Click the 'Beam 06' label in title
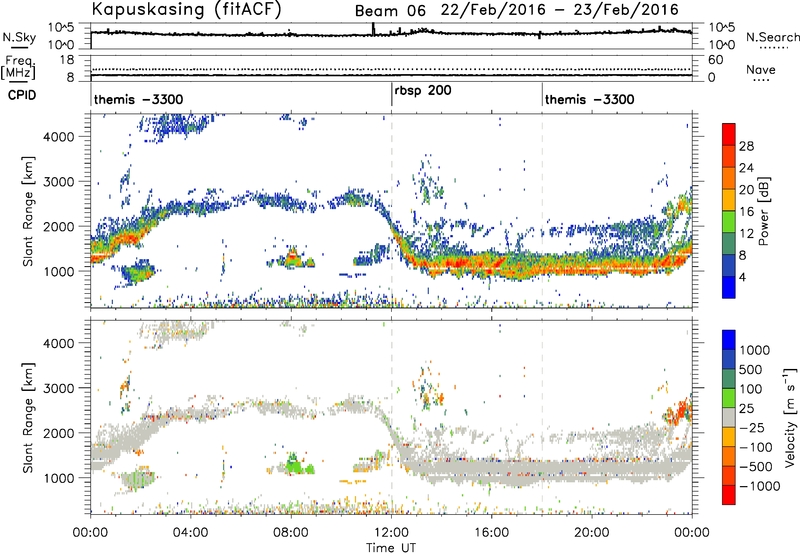Screen dimensions: 800x554 pos(390,11)
